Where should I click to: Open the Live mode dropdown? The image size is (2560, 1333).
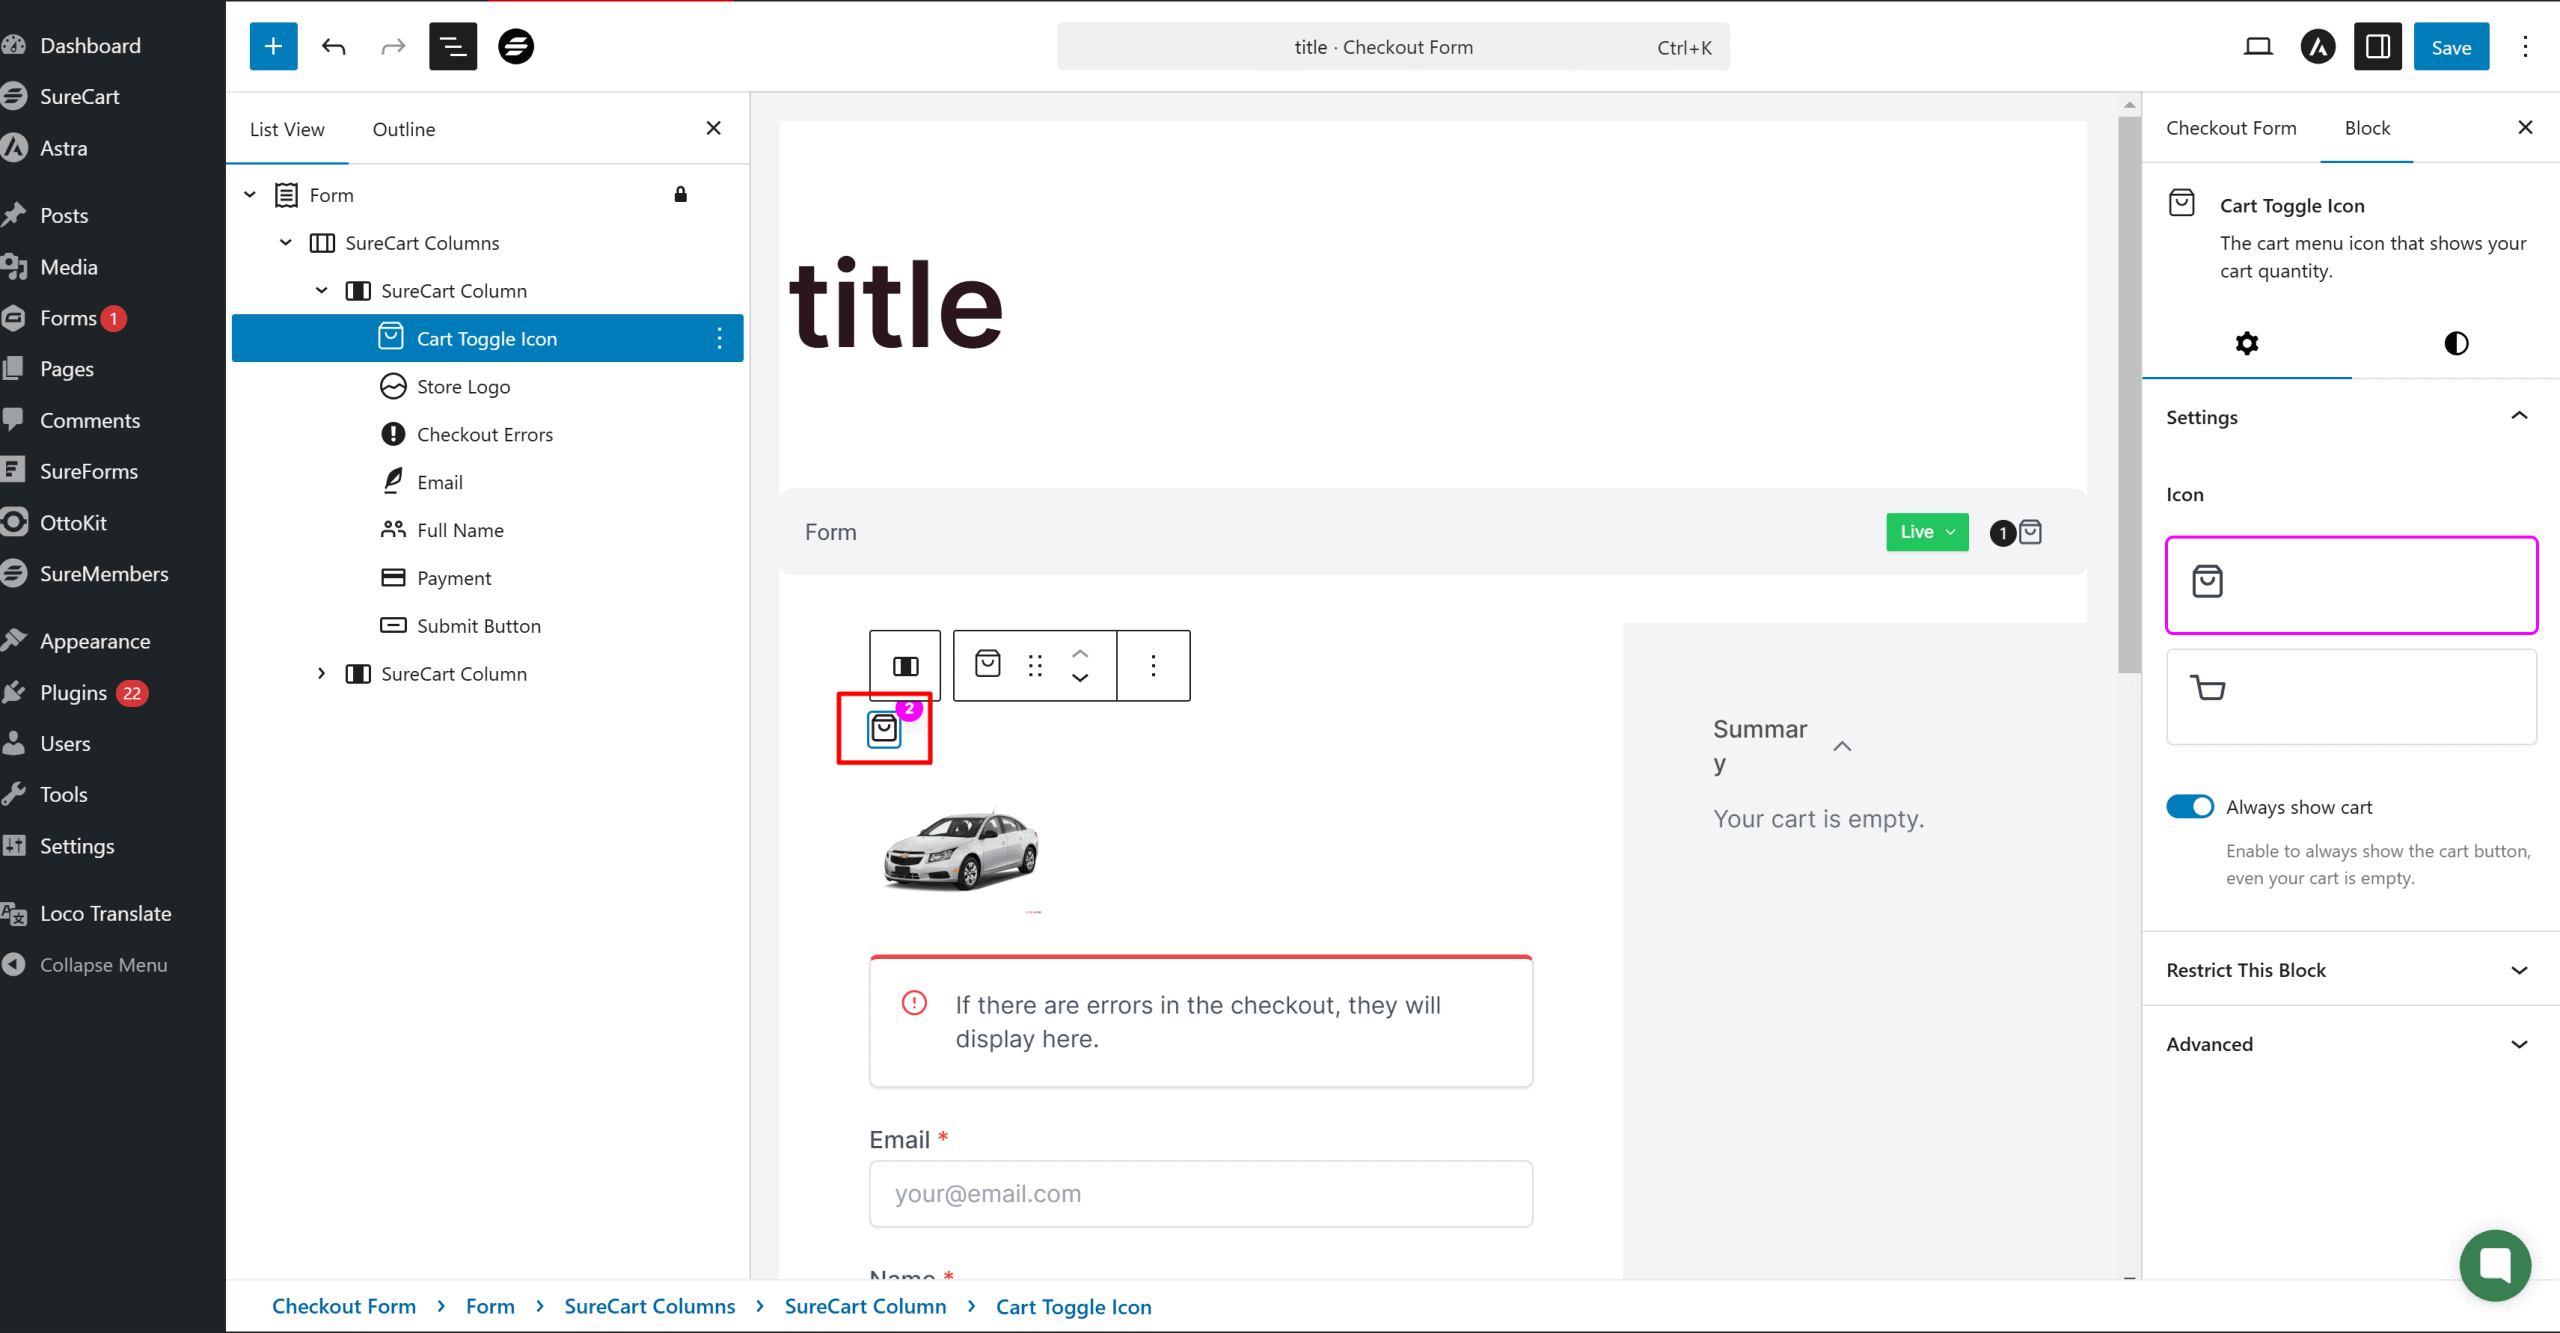click(1927, 532)
